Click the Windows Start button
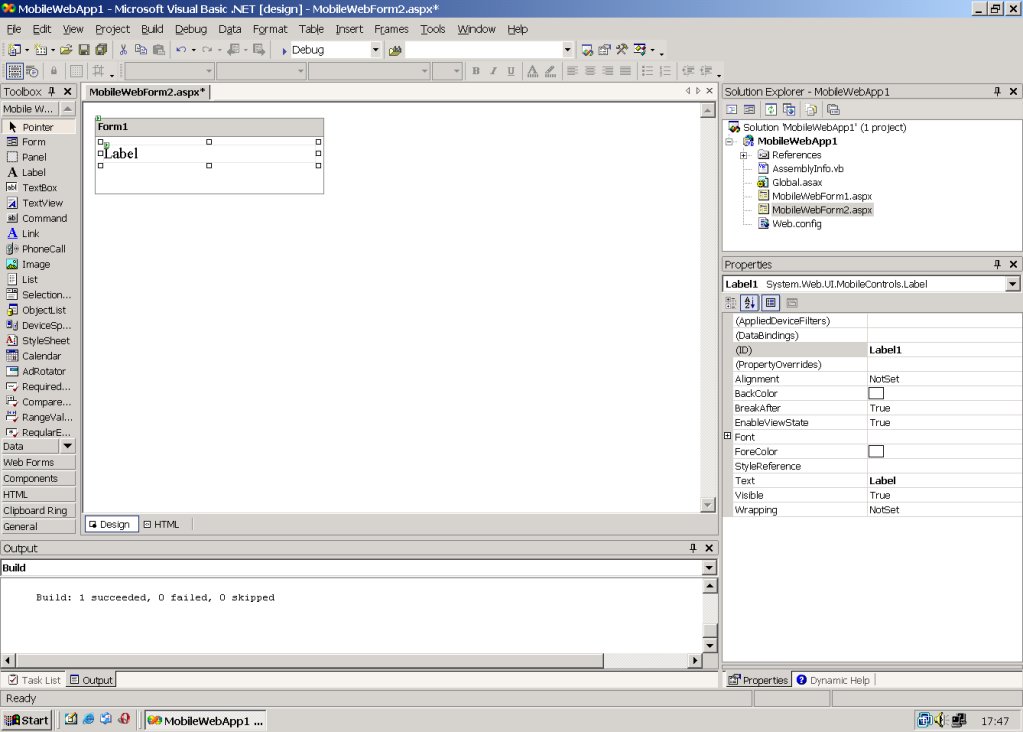This screenshot has height=732, width=1023. pyautogui.click(x=27, y=720)
